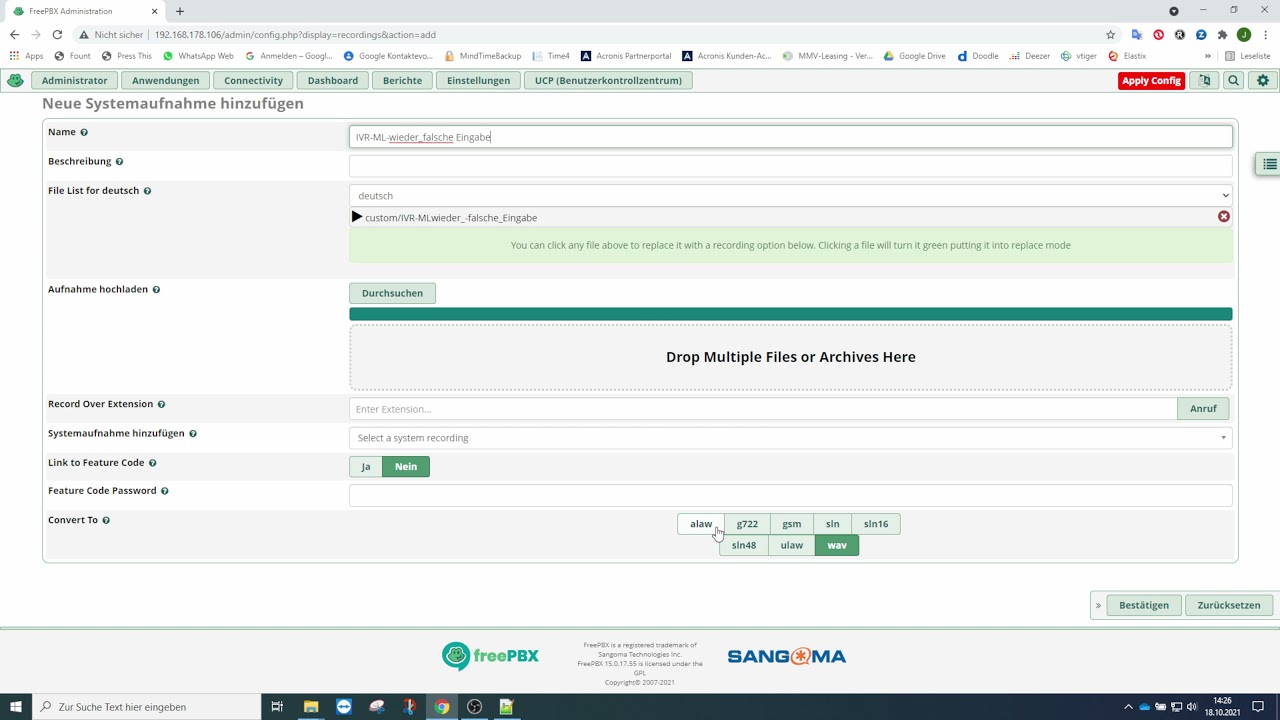Open the Administrator menu
The width and height of the screenshot is (1280, 720).
tap(74, 80)
